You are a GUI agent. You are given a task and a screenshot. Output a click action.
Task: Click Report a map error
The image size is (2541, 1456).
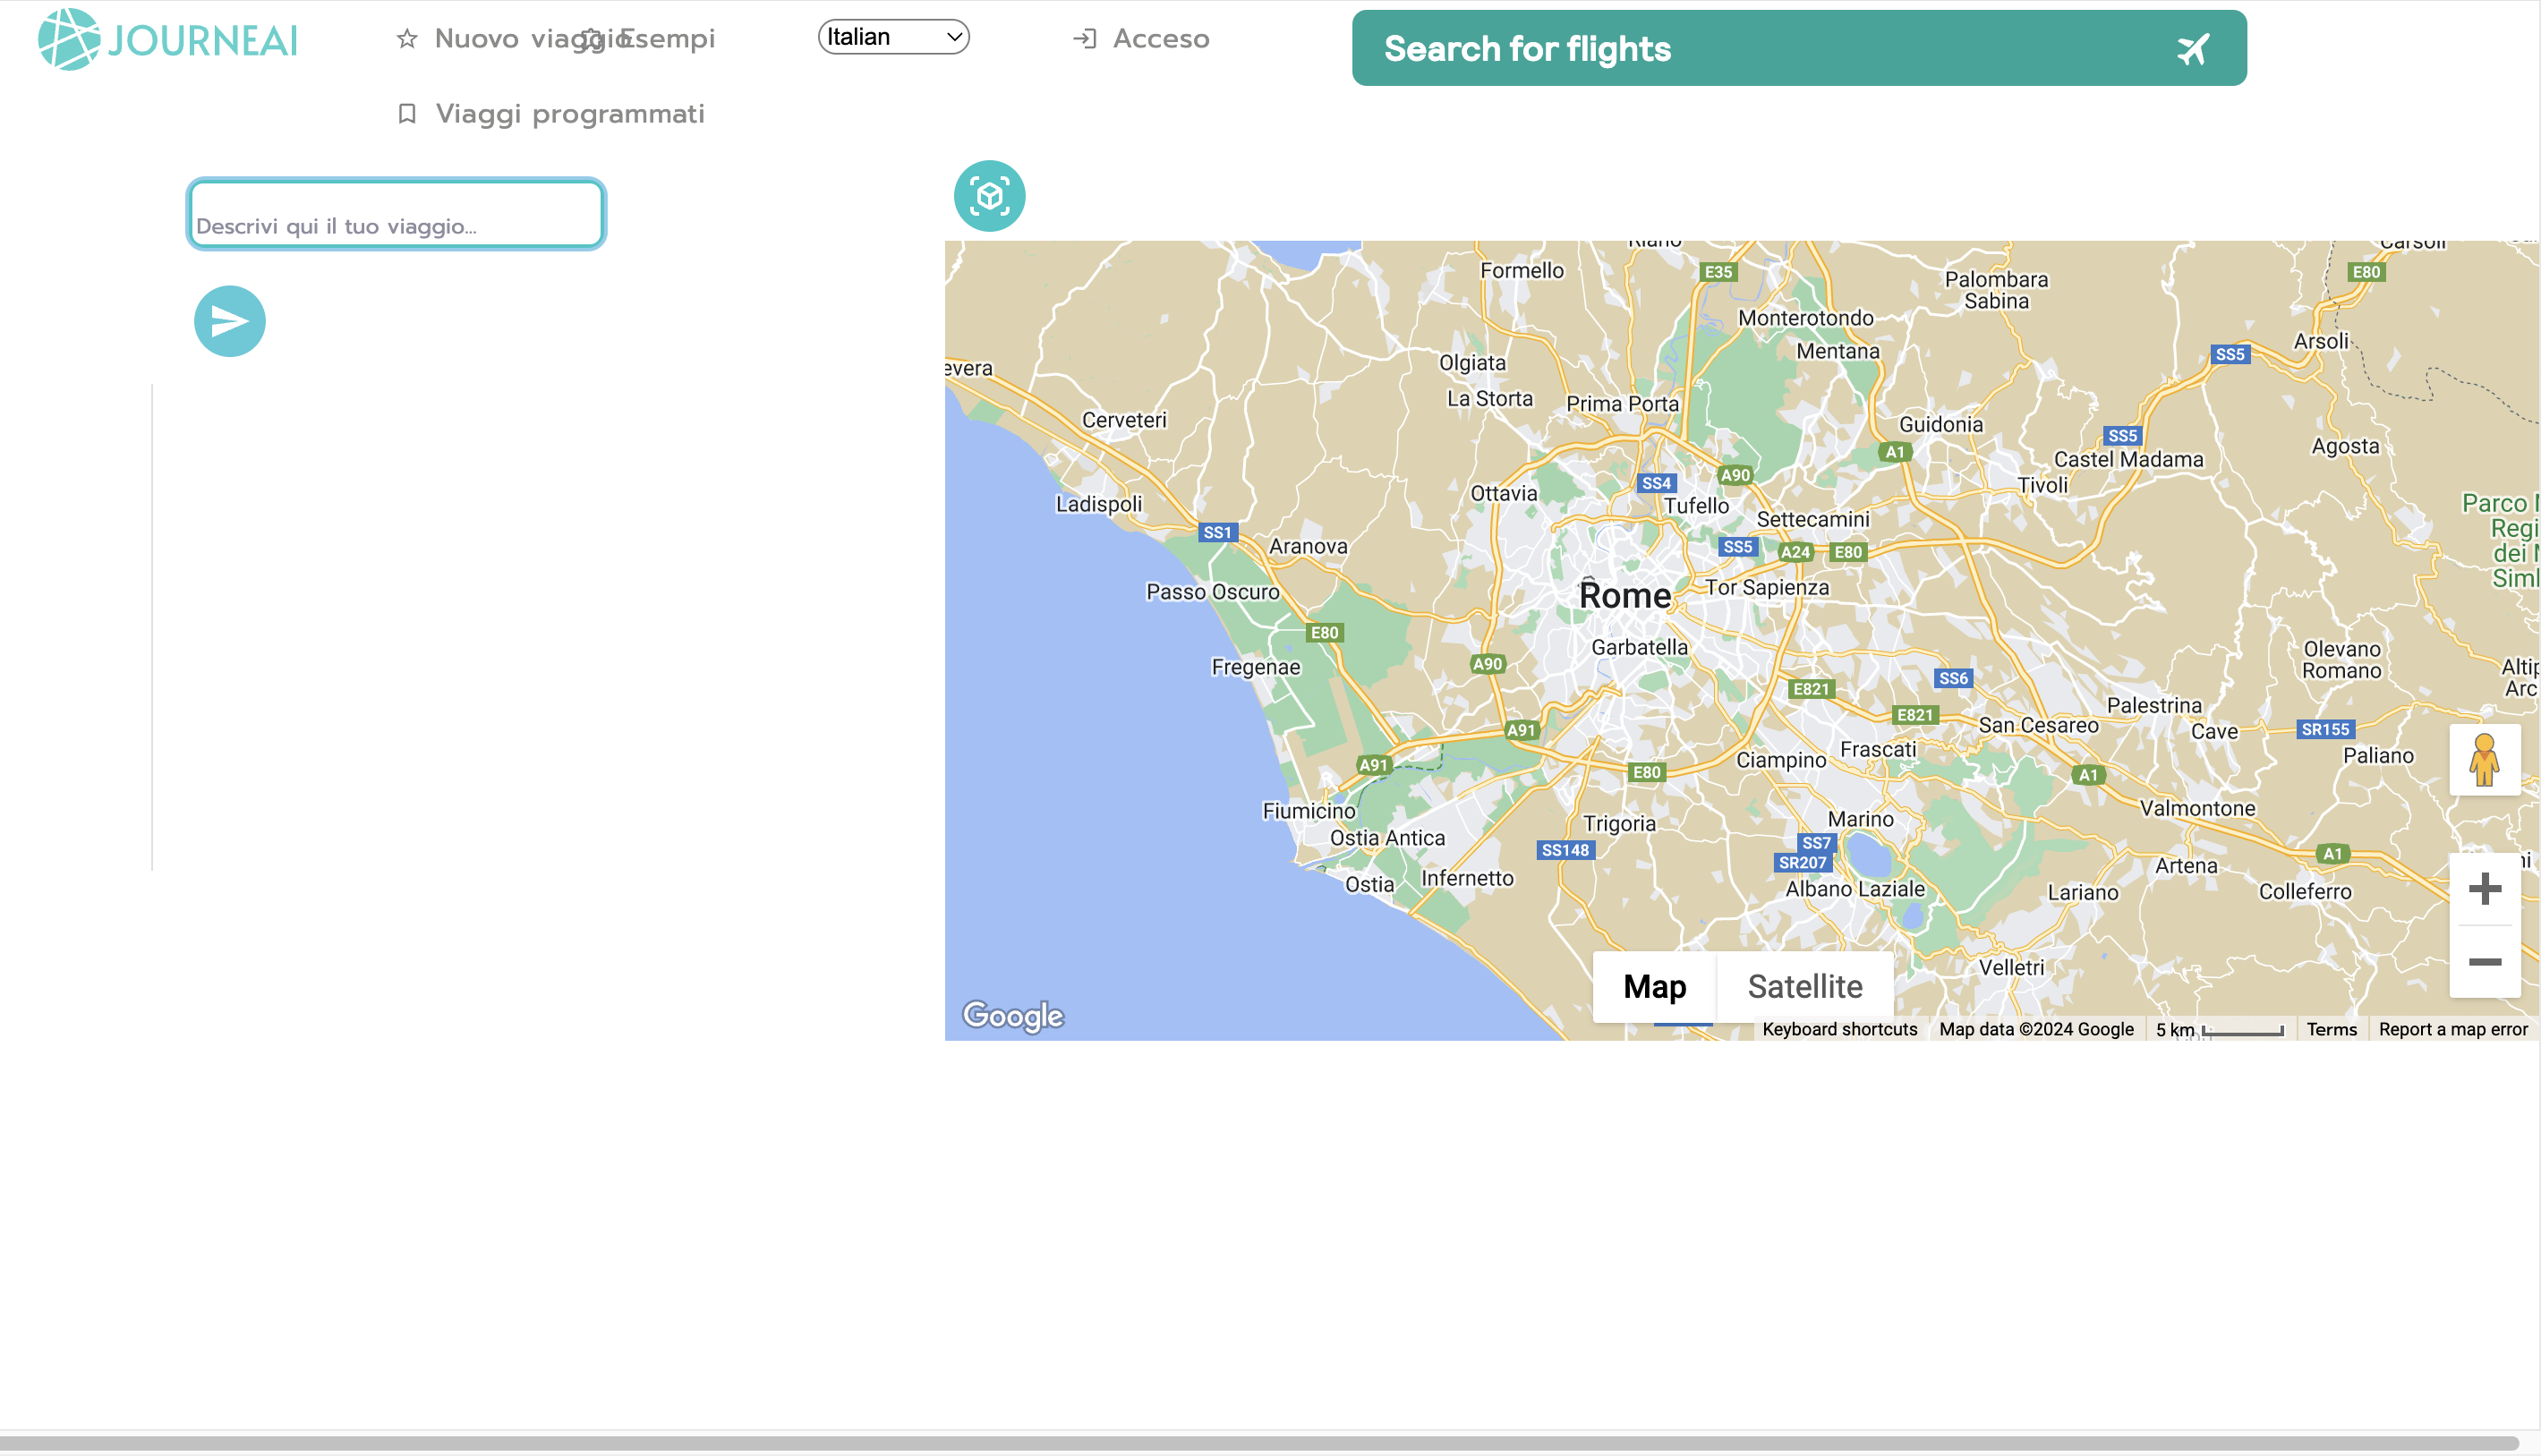(2453, 1029)
